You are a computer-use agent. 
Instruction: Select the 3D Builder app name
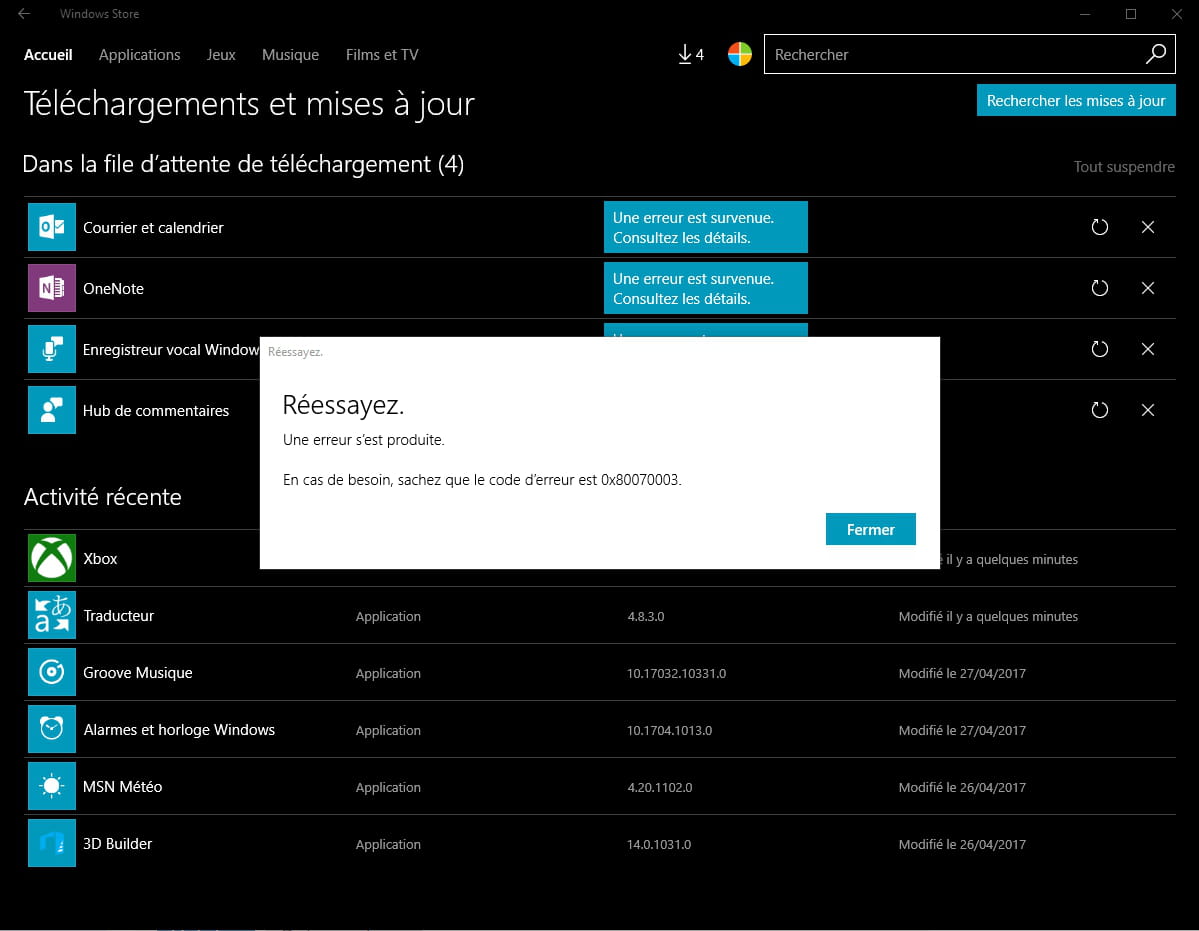click(x=118, y=844)
